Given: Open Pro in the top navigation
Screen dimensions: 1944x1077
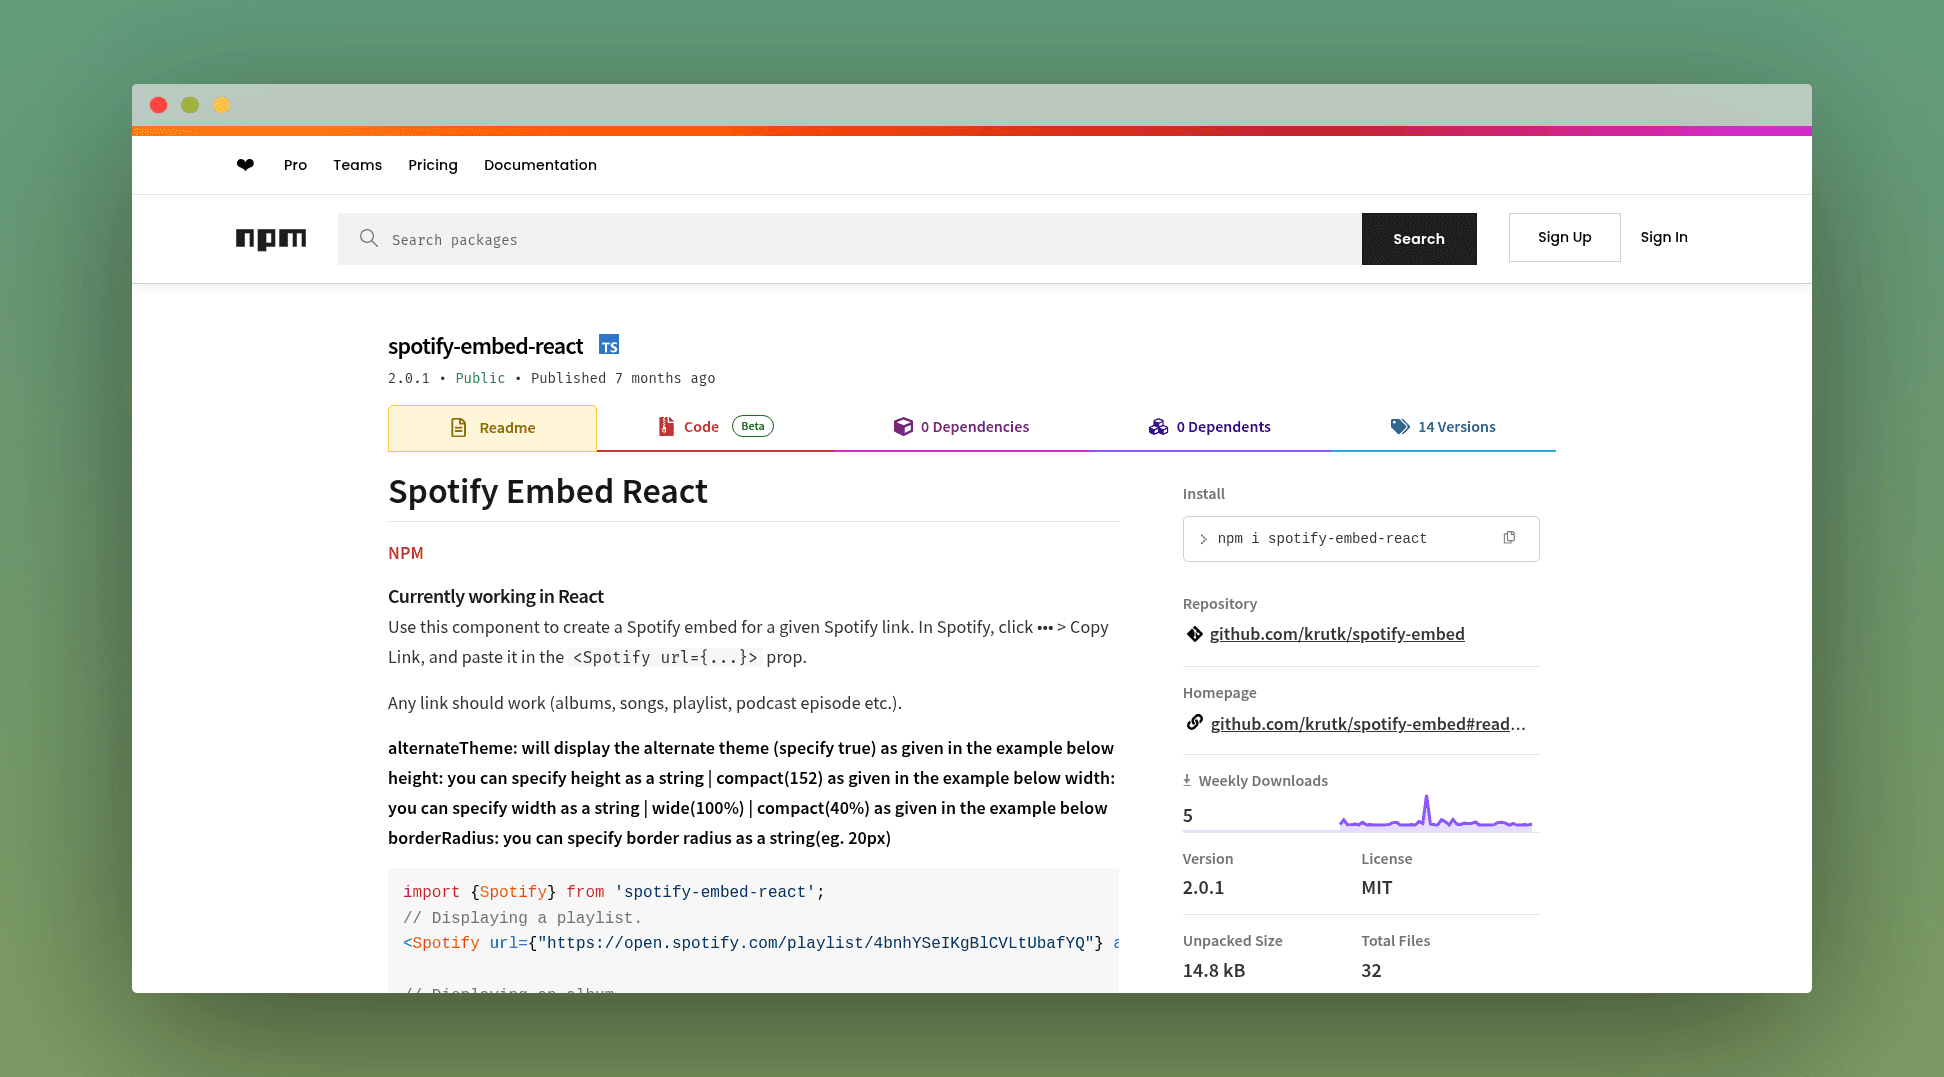Looking at the screenshot, I should pos(295,165).
